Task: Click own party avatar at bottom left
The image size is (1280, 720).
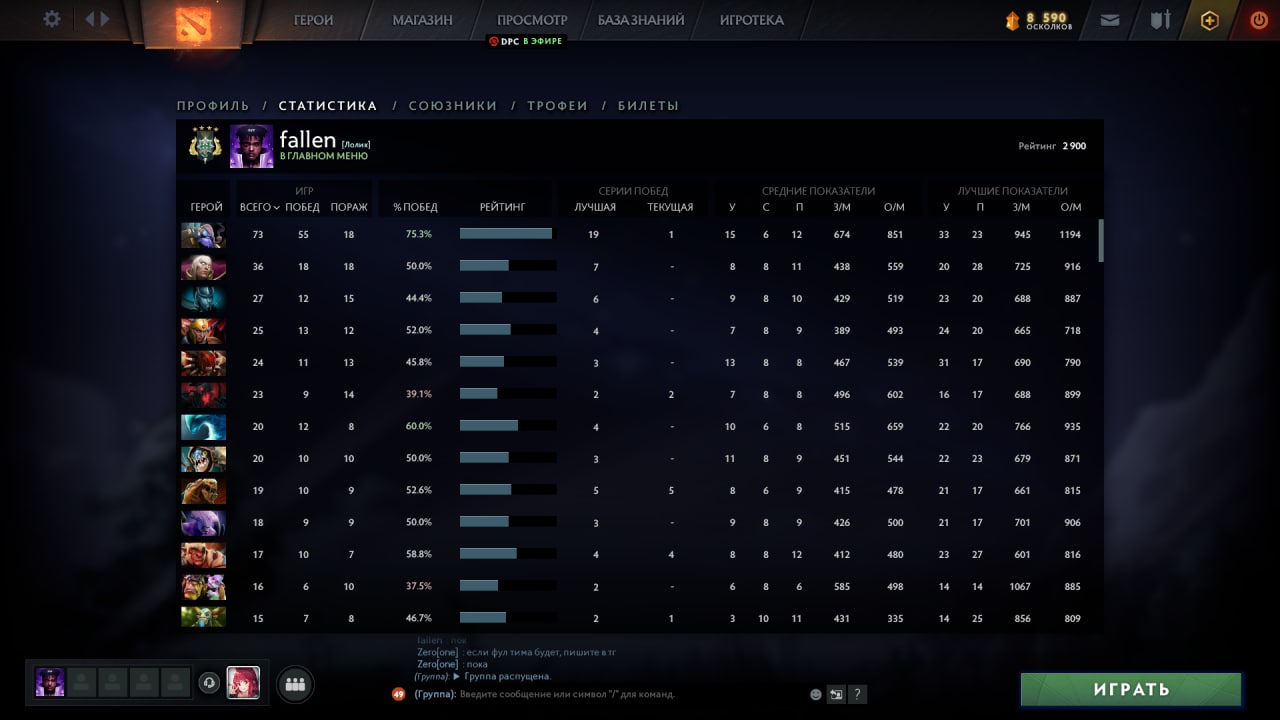Action: click(x=50, y=682)
